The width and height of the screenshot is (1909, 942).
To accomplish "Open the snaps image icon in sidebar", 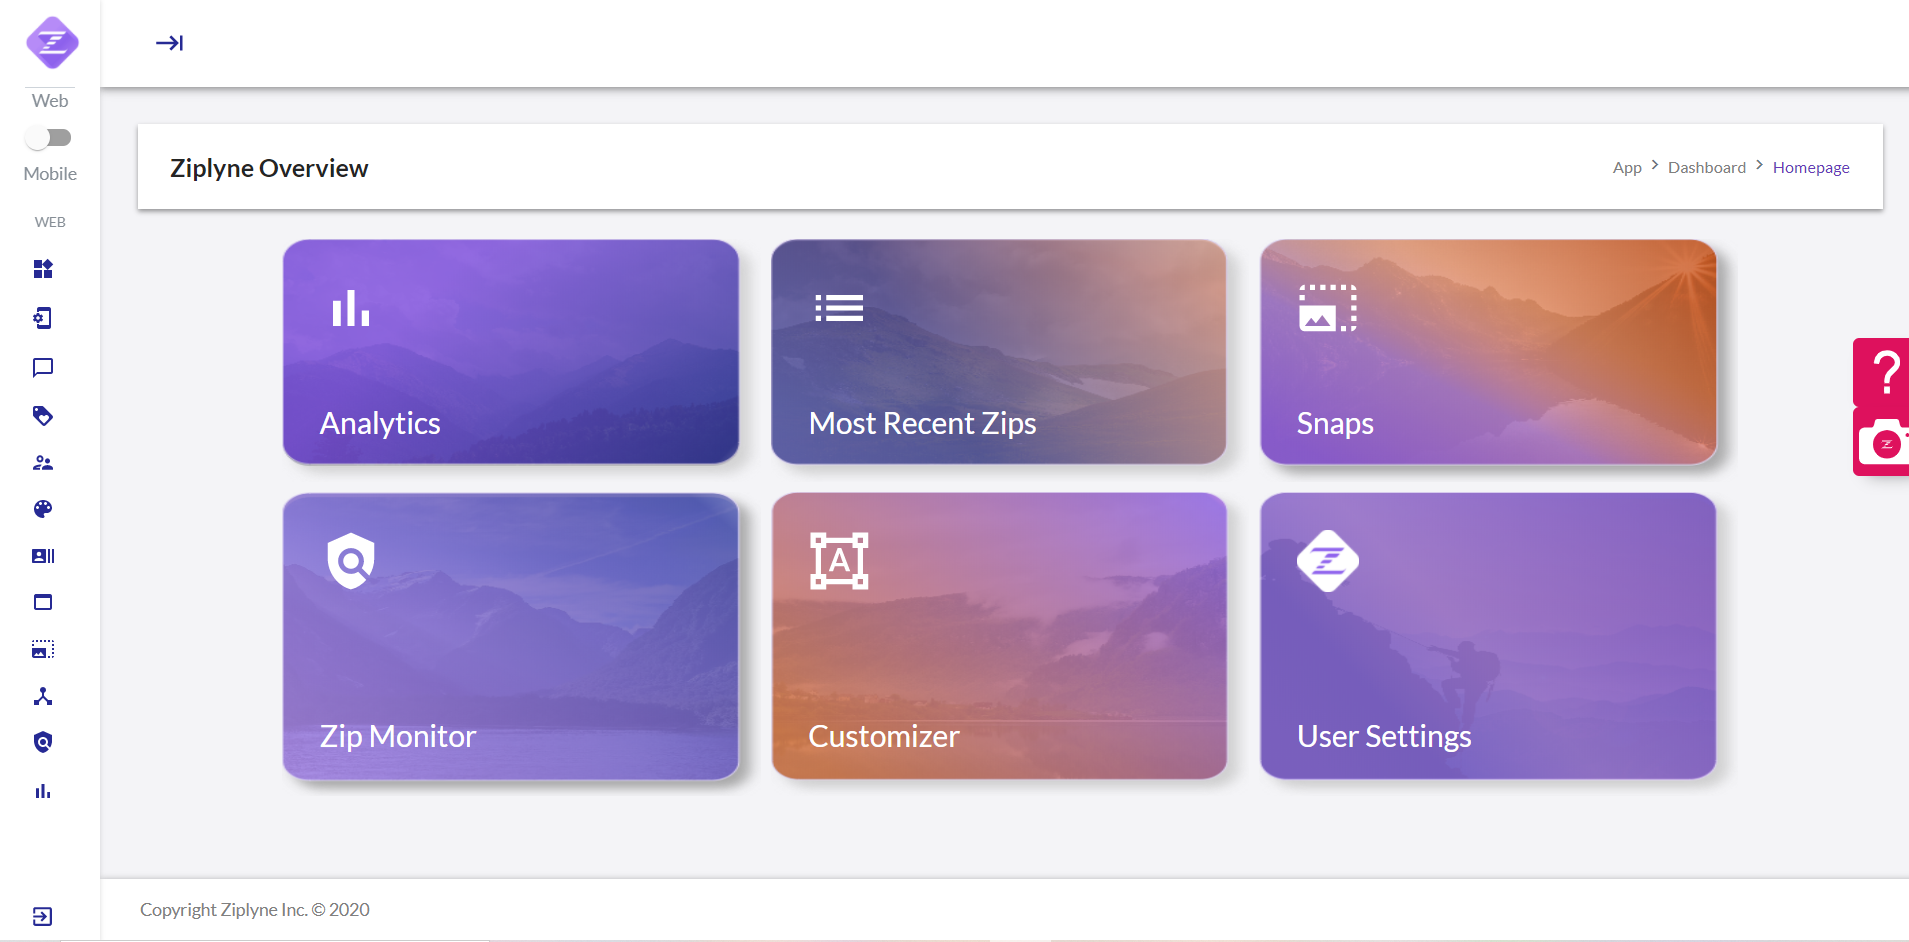I will pyautogui.click(x=43, y=649).
